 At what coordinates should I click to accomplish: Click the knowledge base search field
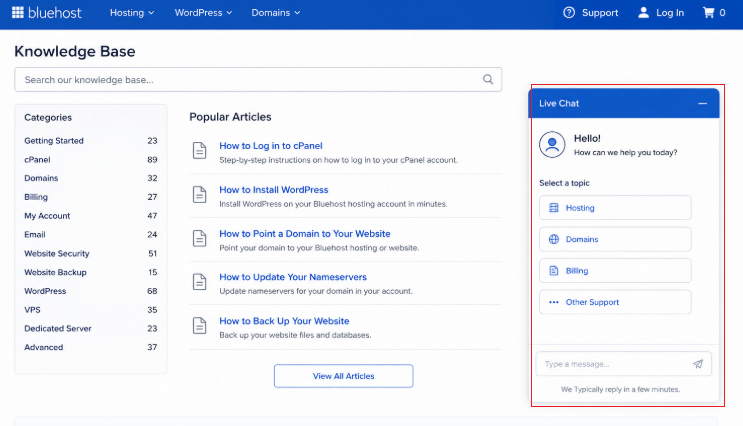[258, 80]
